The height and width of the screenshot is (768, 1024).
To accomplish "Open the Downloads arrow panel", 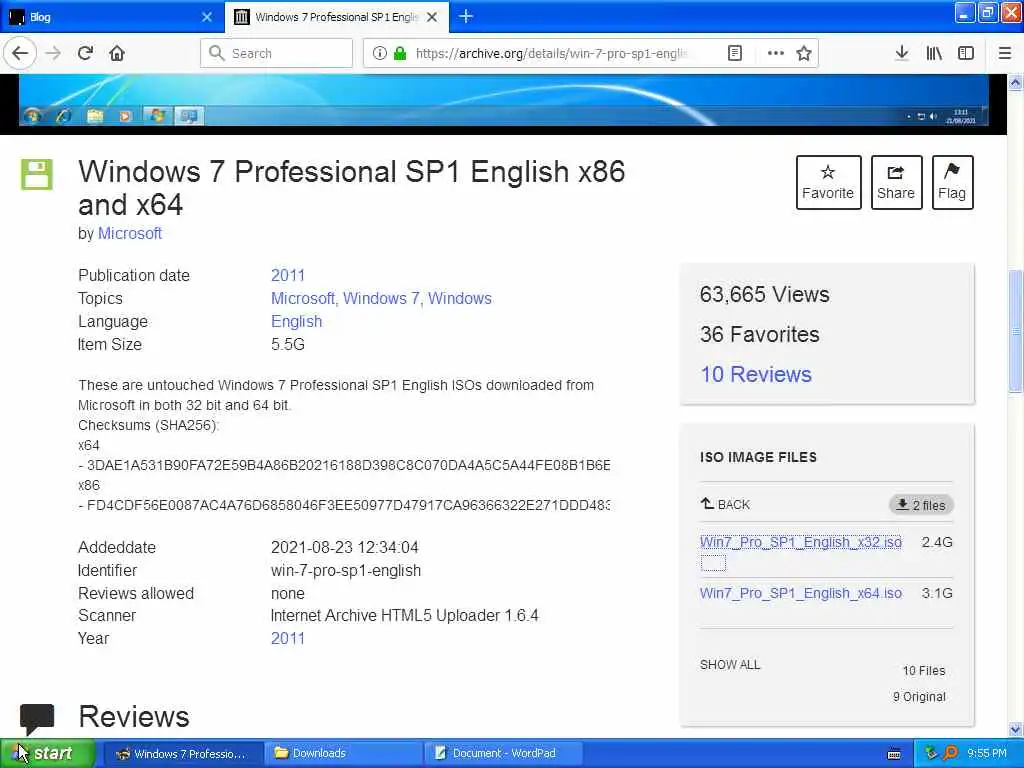I will tap(902, 53).
